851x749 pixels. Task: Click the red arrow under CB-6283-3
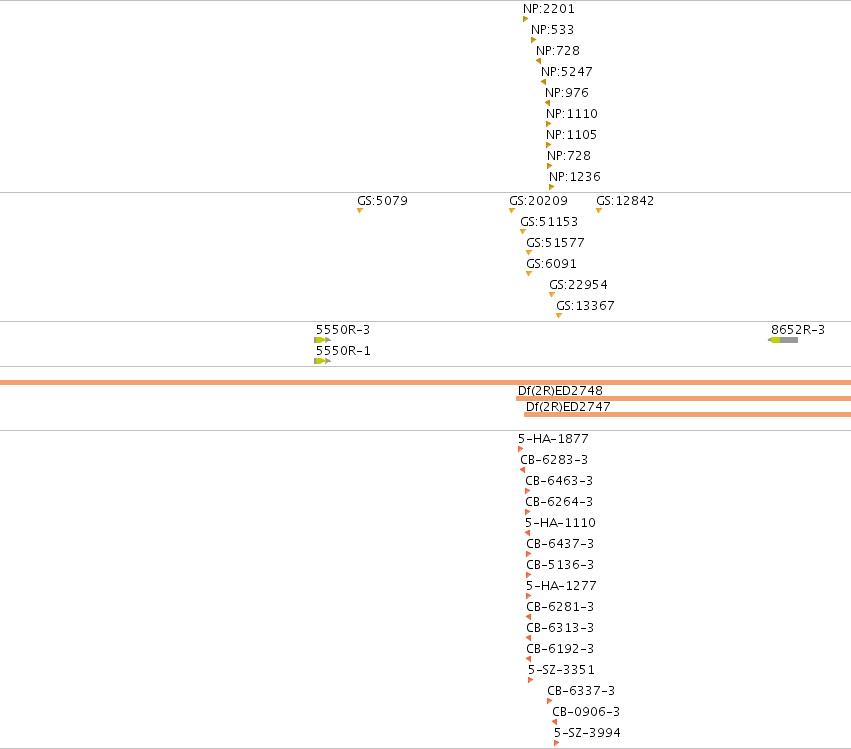click(x=522, y=470)
